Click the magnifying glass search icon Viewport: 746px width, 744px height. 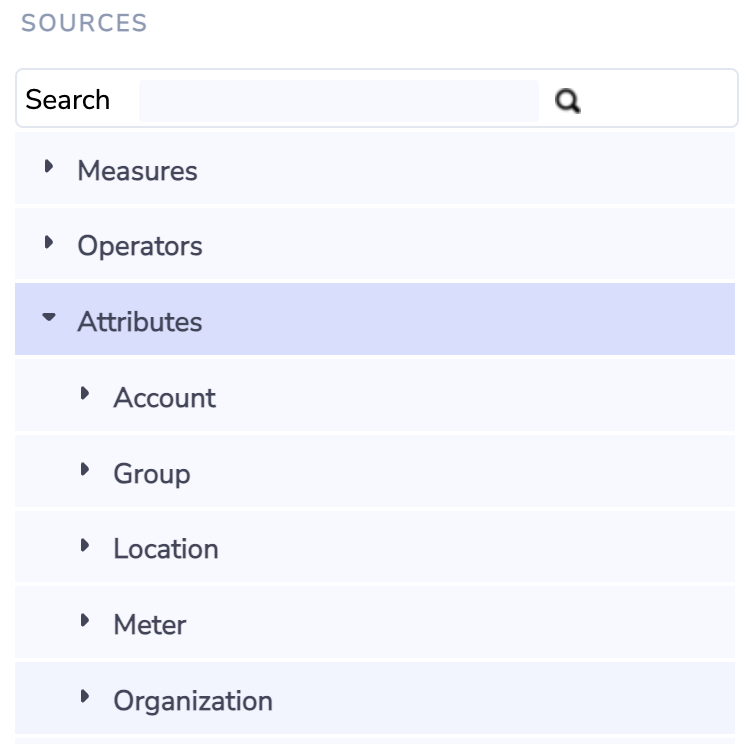pos(568,101)
